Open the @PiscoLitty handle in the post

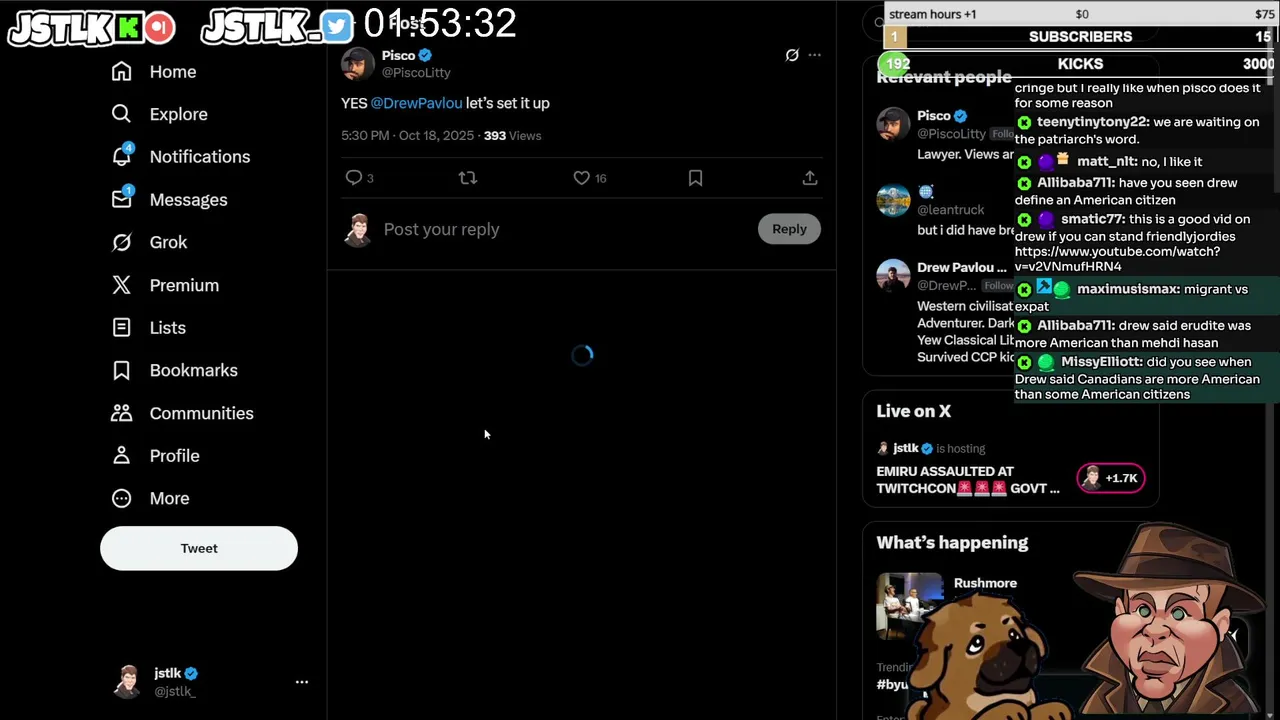coord(416,73)
